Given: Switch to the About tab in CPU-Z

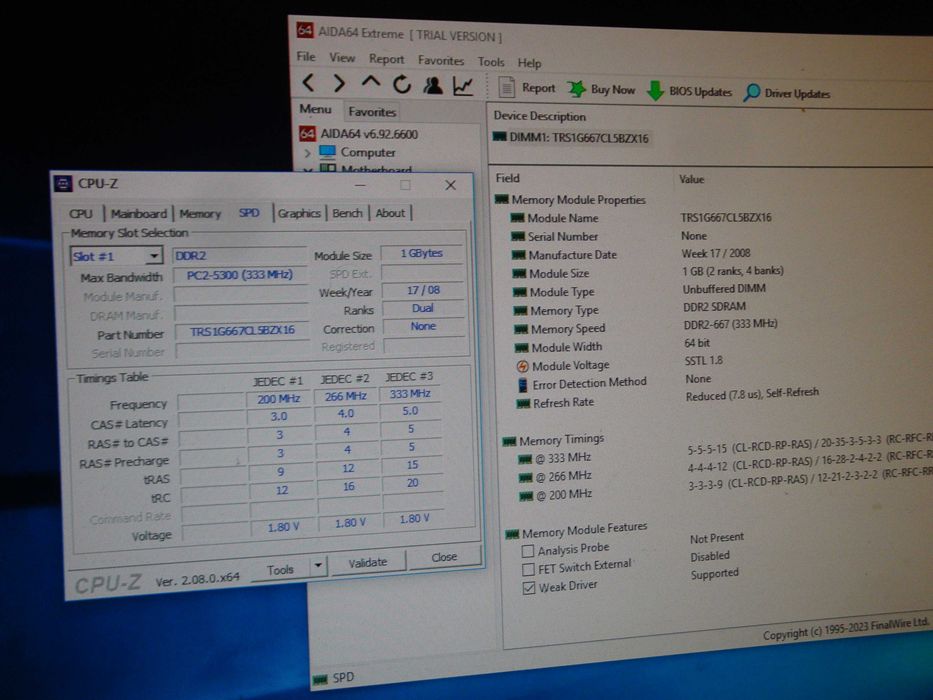Looking at the screenshot, I should [390, 213].
